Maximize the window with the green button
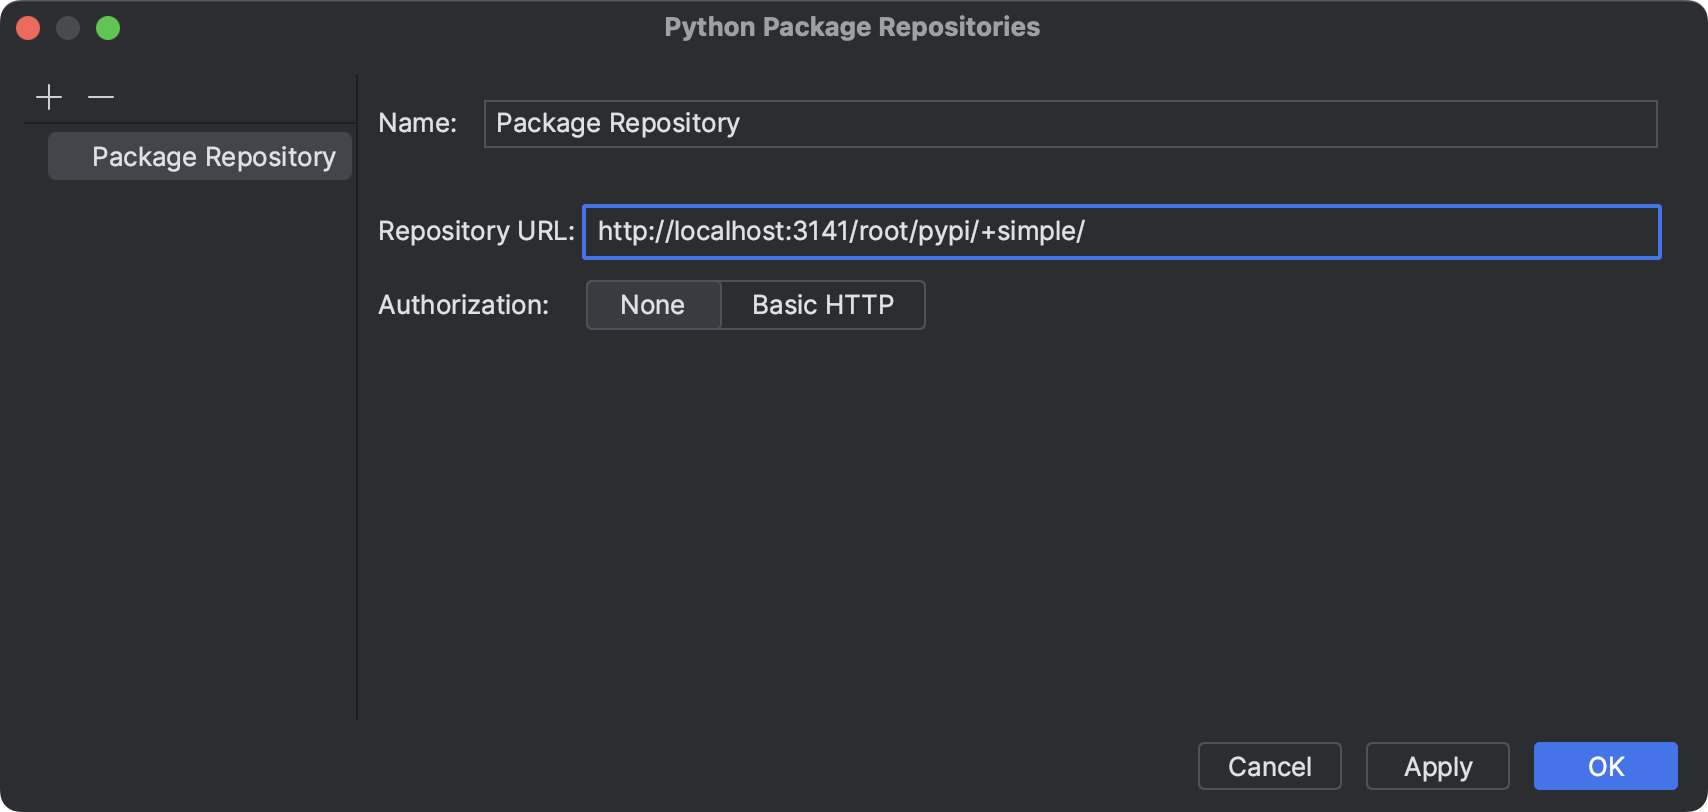 (108, 28)
